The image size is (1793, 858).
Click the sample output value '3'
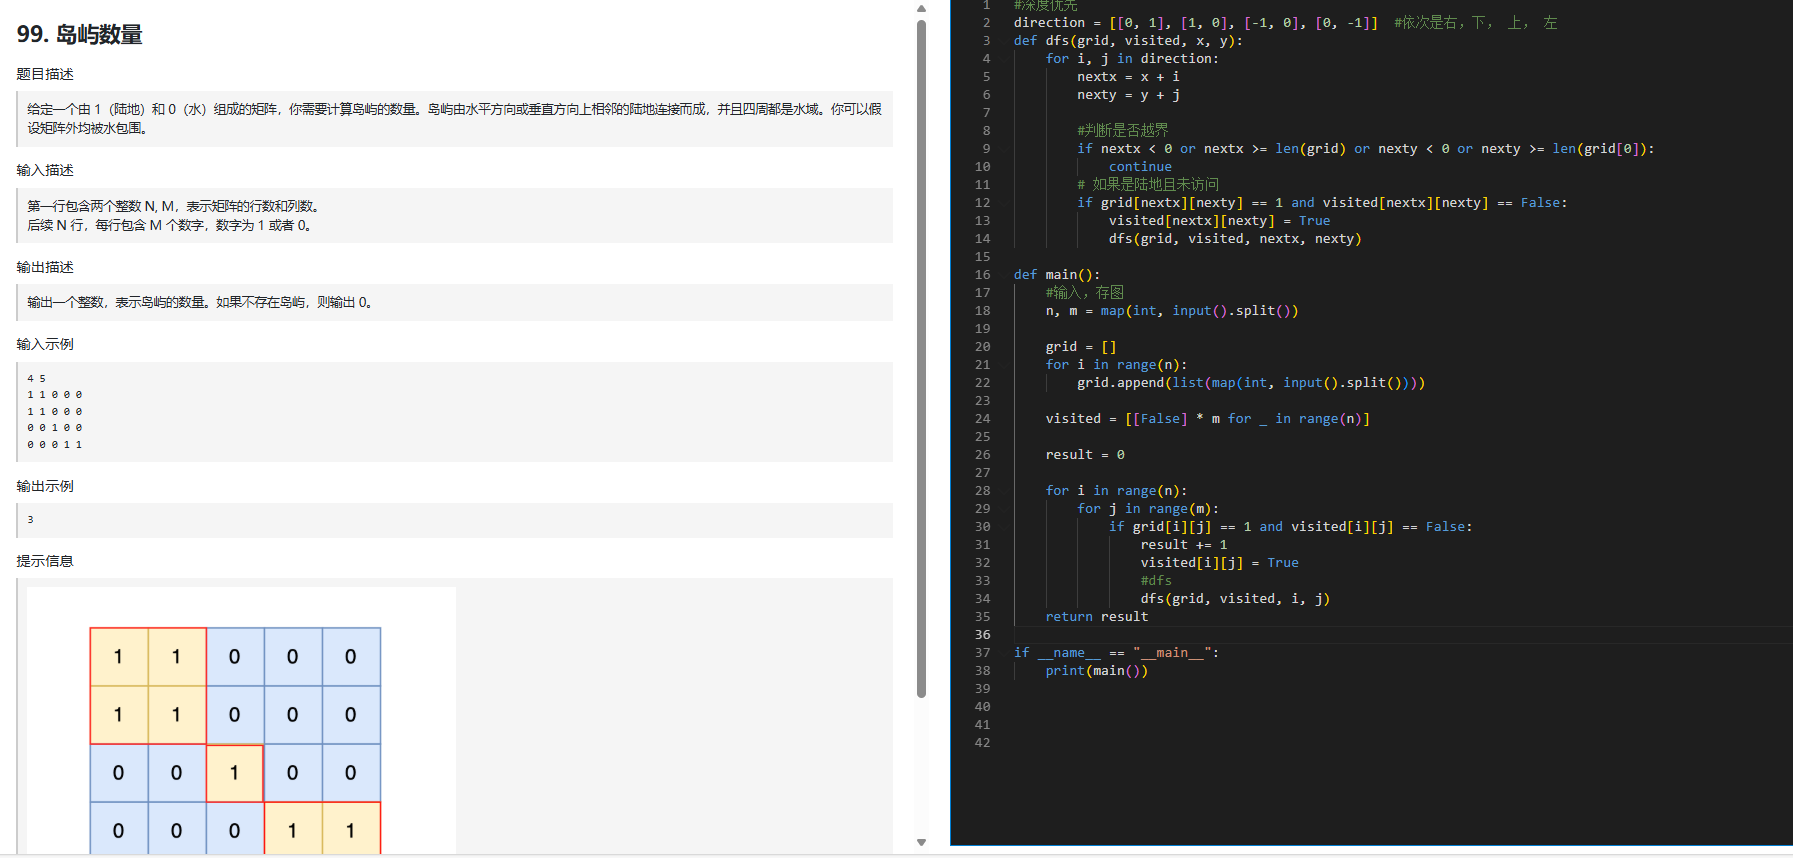30,520
